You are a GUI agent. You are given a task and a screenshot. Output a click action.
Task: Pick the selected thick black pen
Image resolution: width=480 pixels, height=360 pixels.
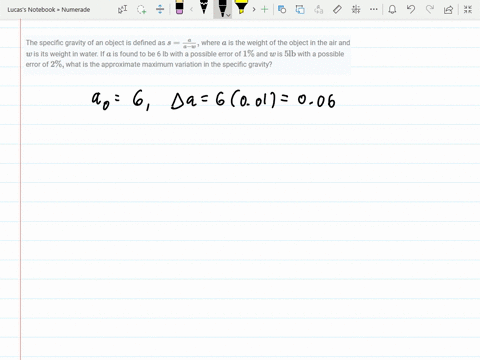point(222,8)
